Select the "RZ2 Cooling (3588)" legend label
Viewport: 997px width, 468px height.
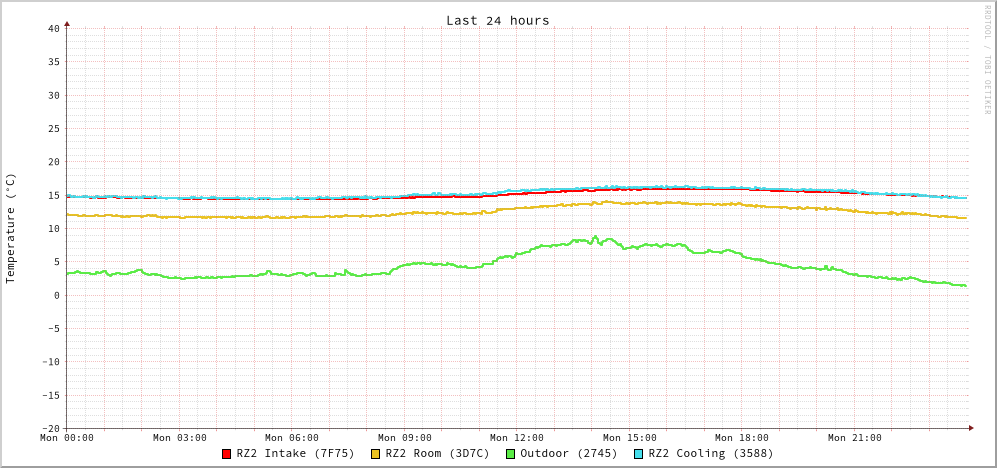(x=710, y=453)
